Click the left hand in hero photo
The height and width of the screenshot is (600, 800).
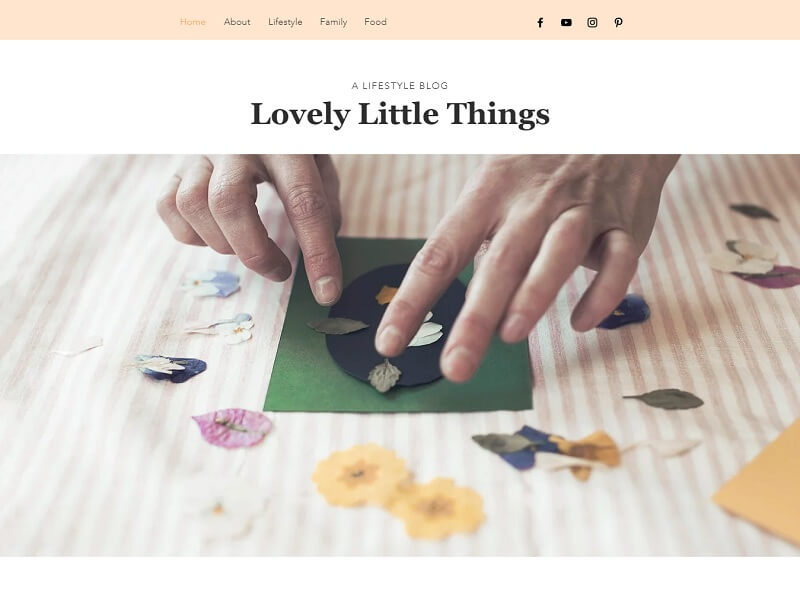[250, 224]
